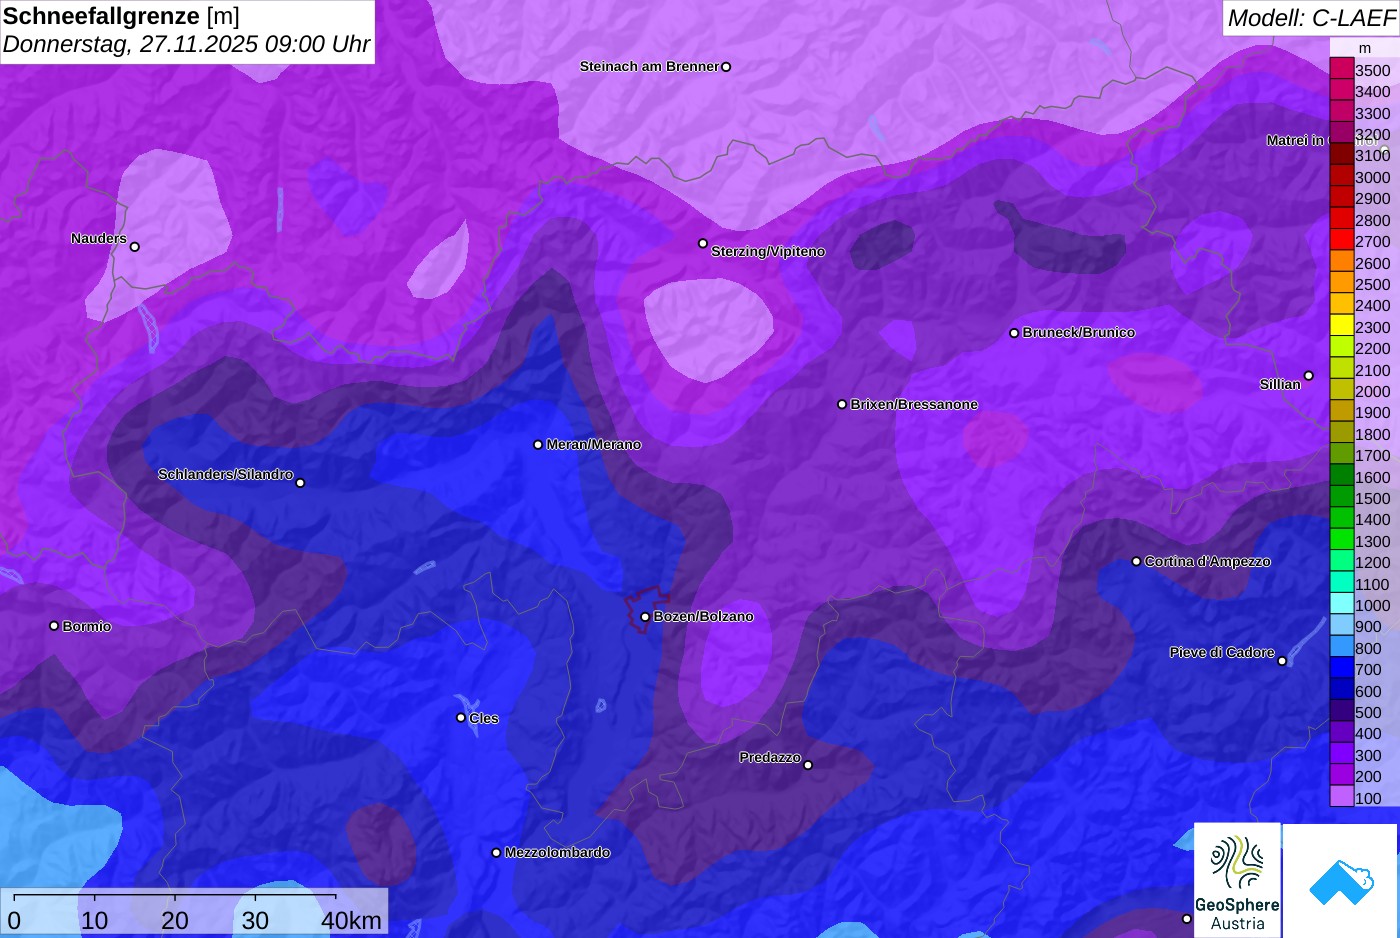
Task: Click the Schneefallgrenze [m] title
Action: coord(122,16)
